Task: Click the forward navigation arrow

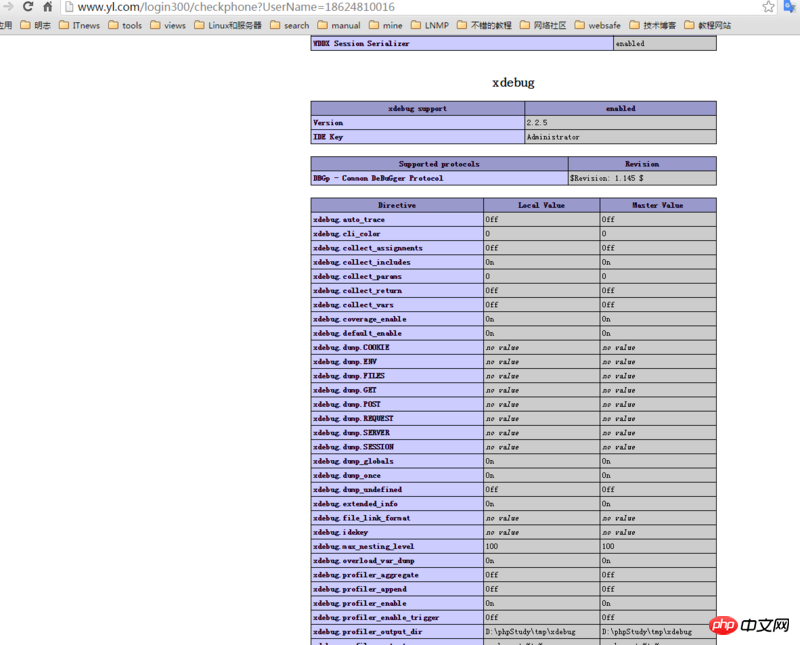Action: [8, 7]
